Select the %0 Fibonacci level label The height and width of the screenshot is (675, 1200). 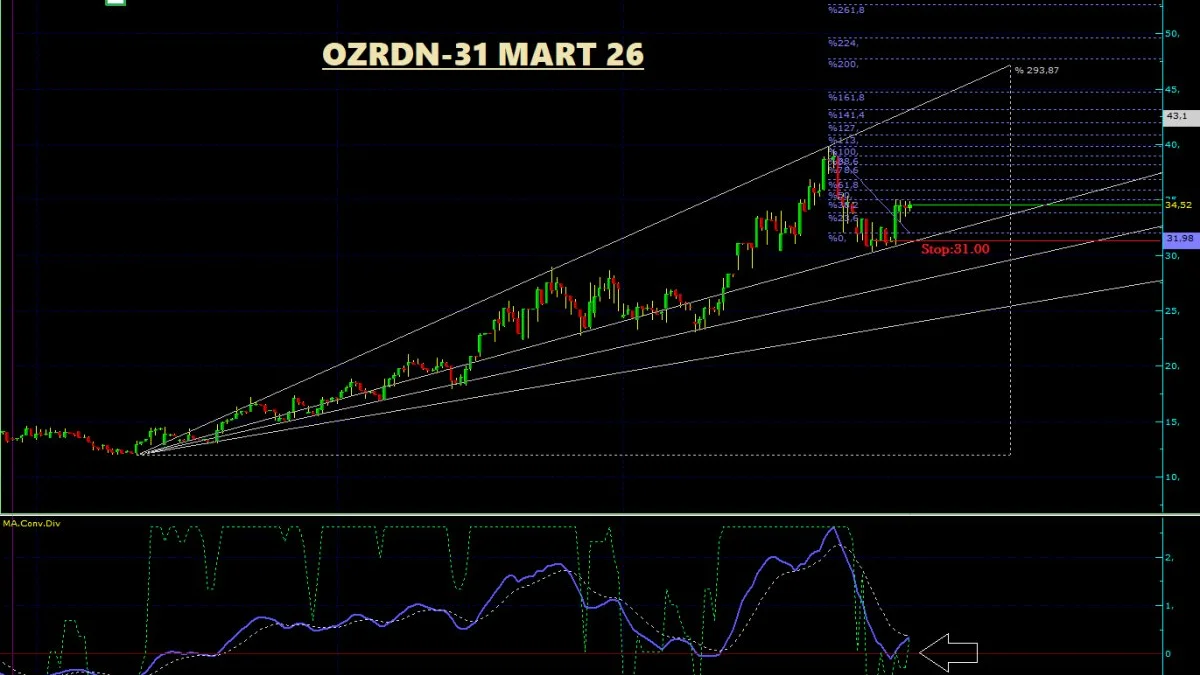[x=837, y=238]
